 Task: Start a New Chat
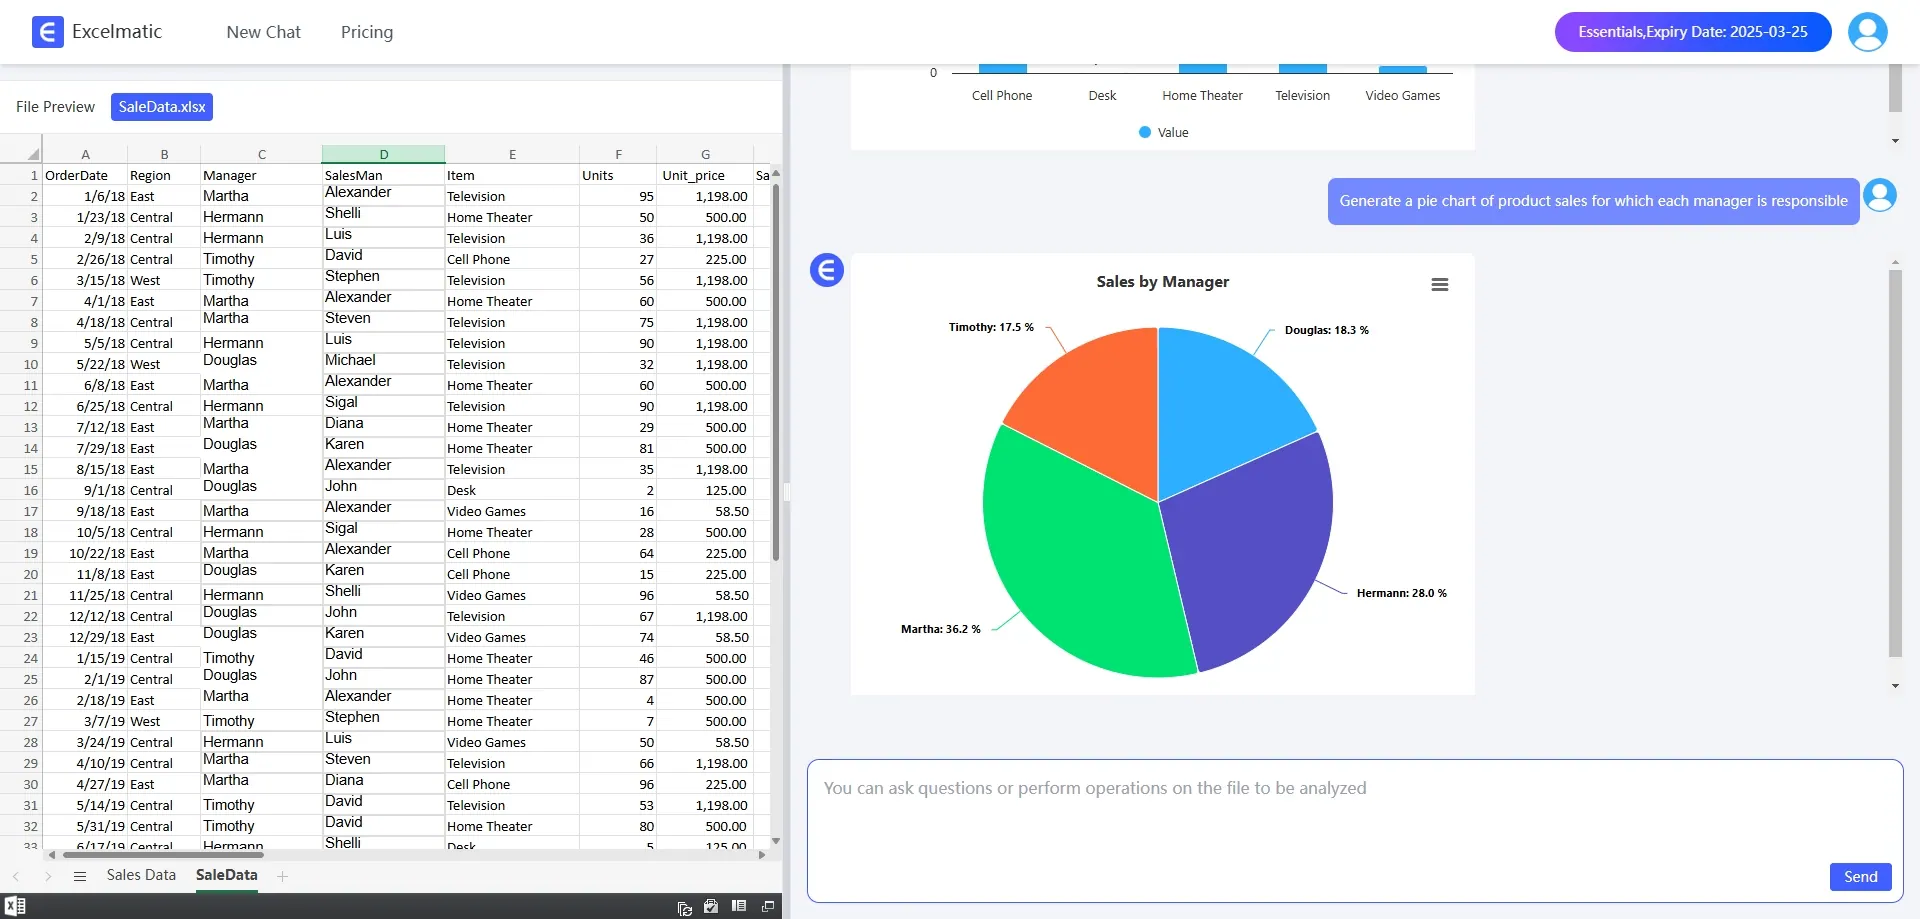263,32
